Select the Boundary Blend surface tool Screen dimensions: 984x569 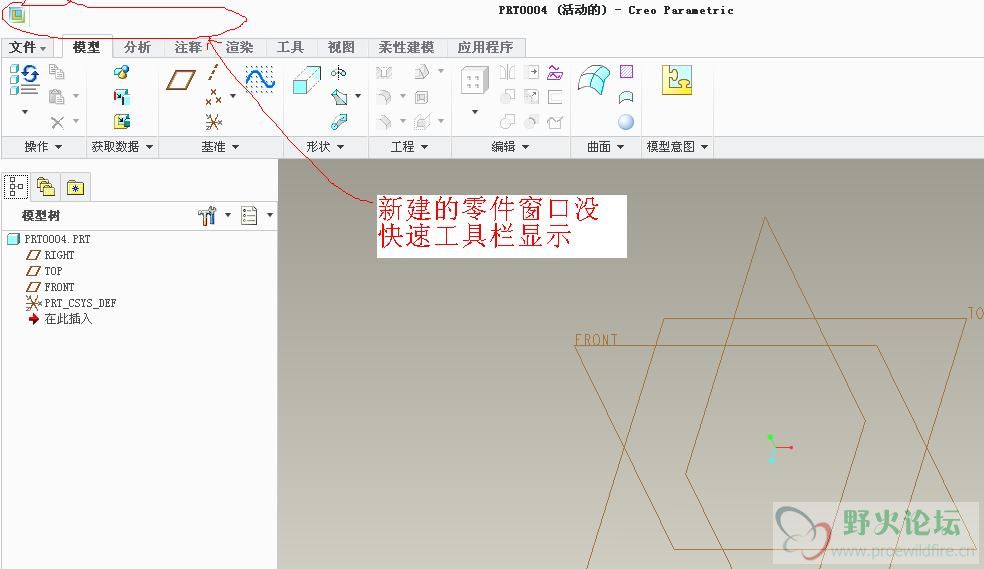tap(593, 80)
